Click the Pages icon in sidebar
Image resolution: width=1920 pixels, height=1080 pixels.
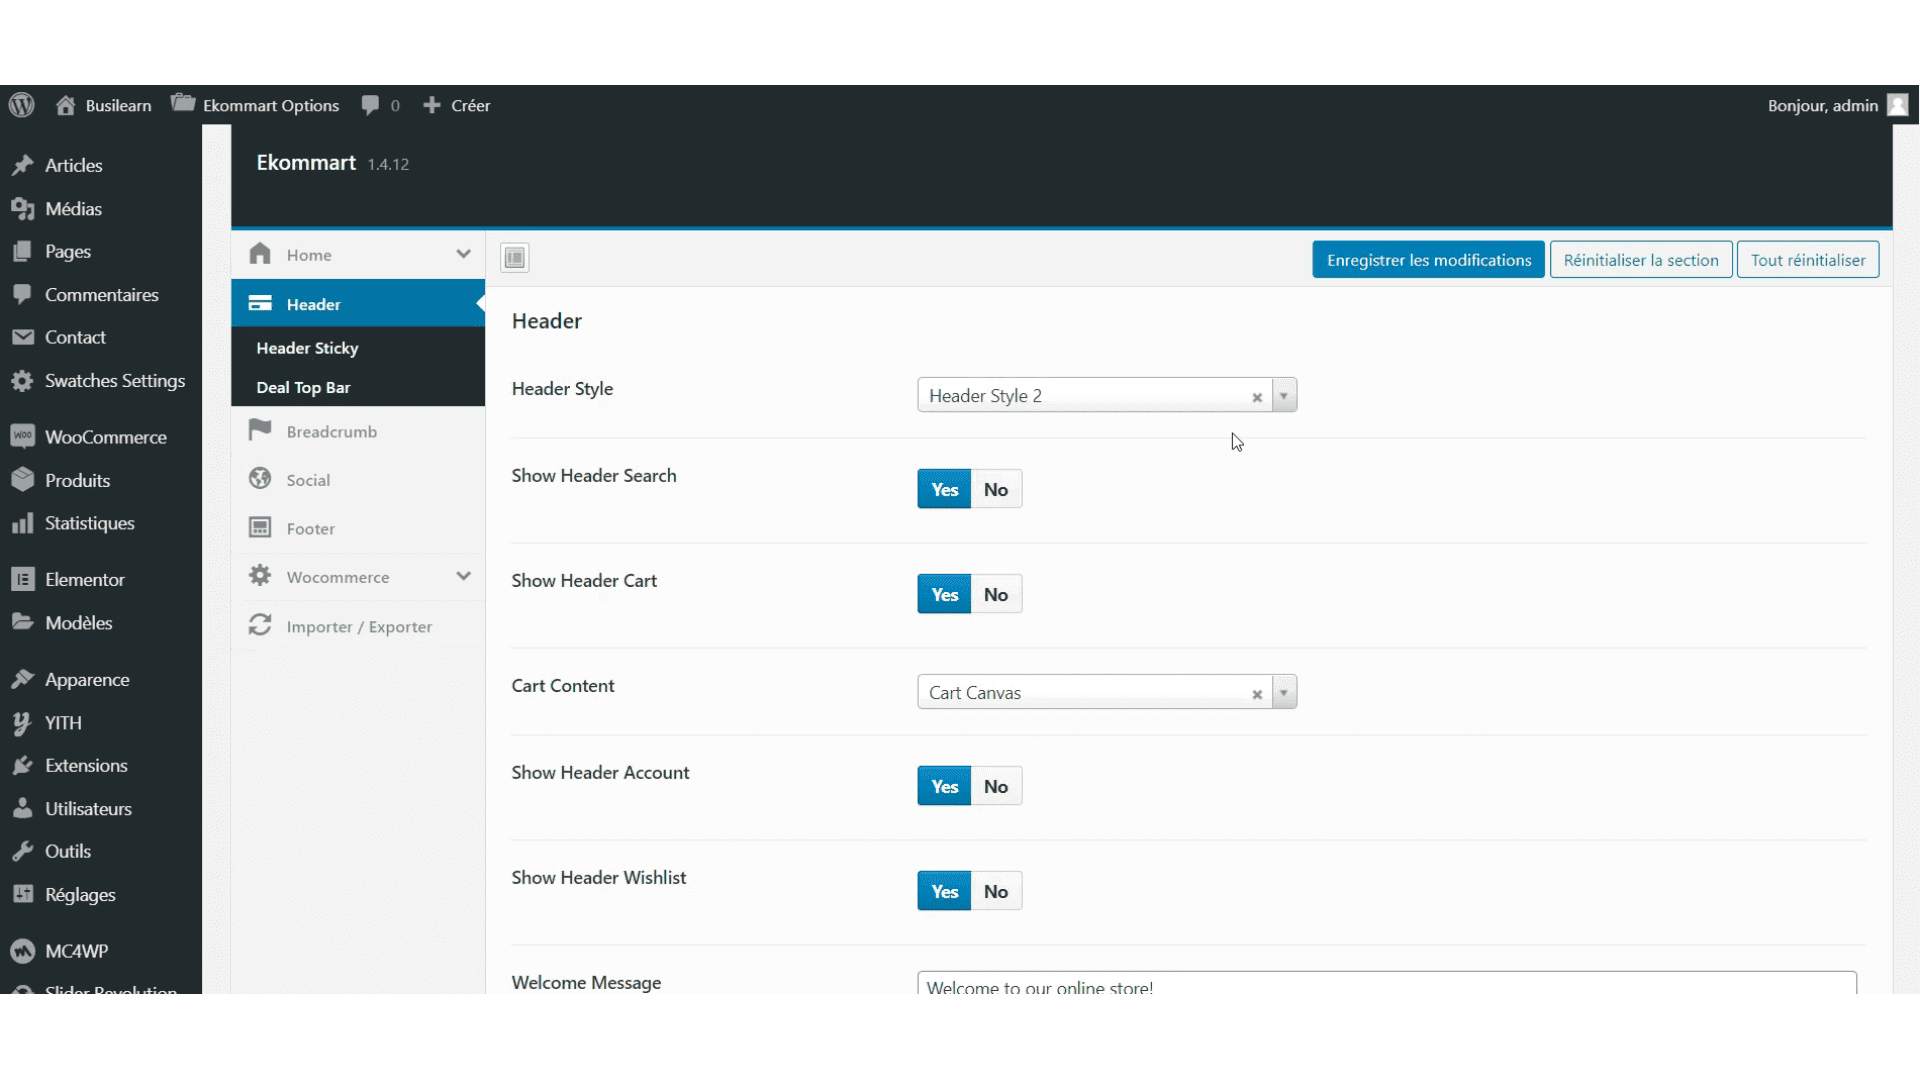[23, 251]
